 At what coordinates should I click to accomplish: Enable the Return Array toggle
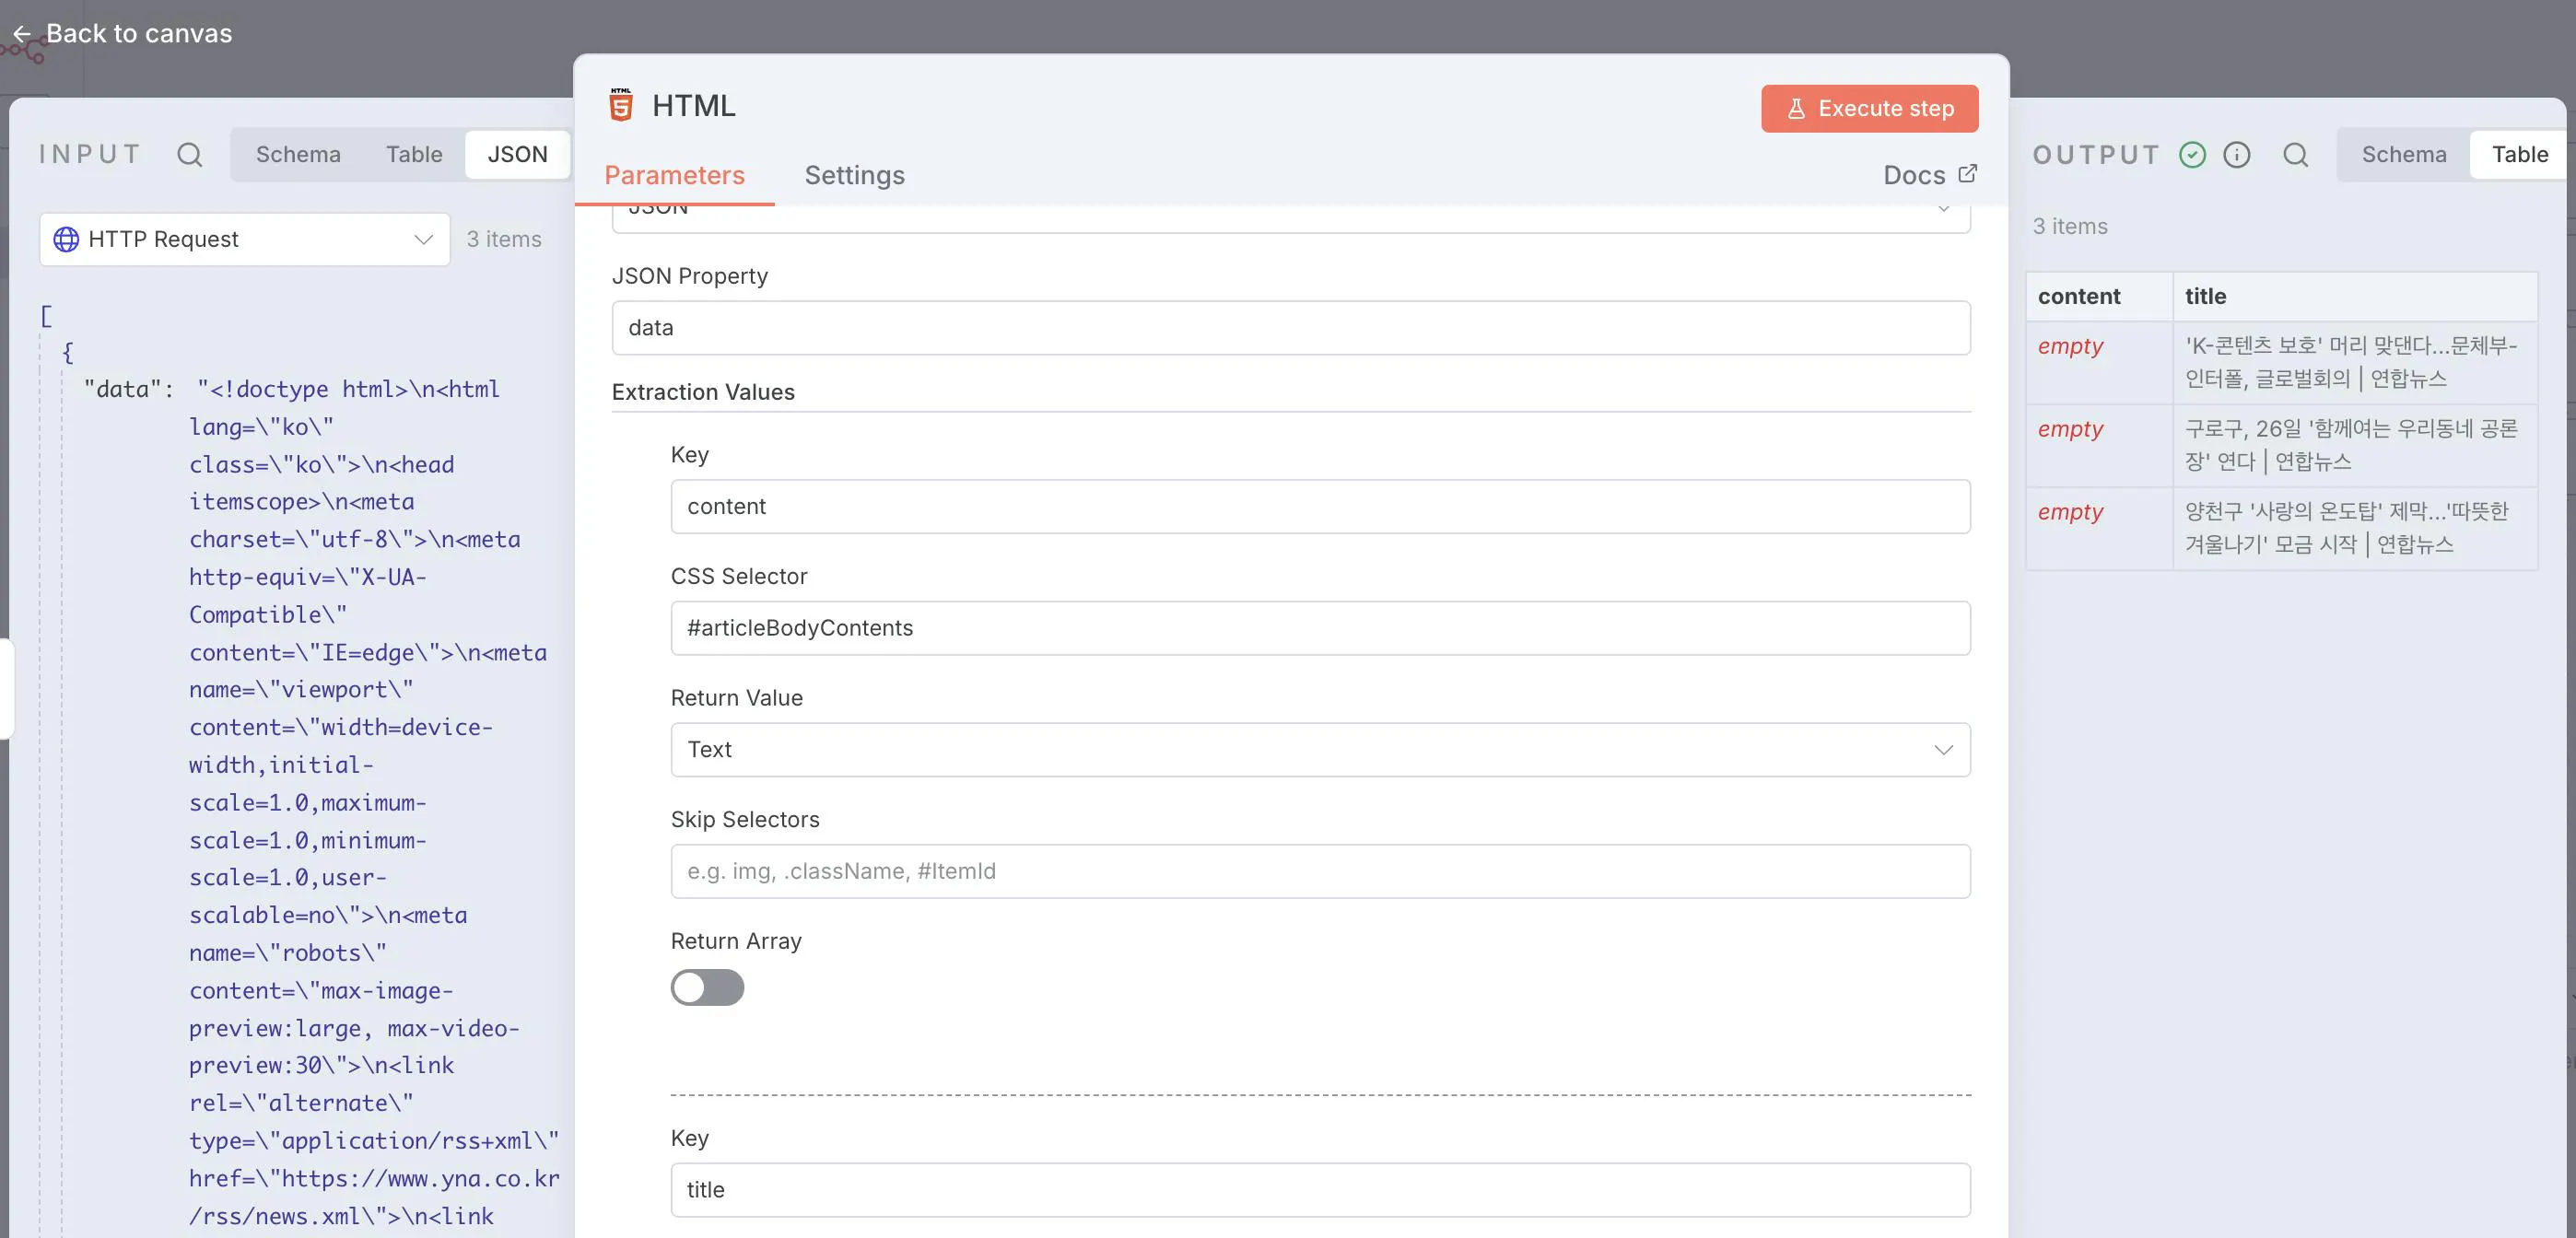(707, 987)
